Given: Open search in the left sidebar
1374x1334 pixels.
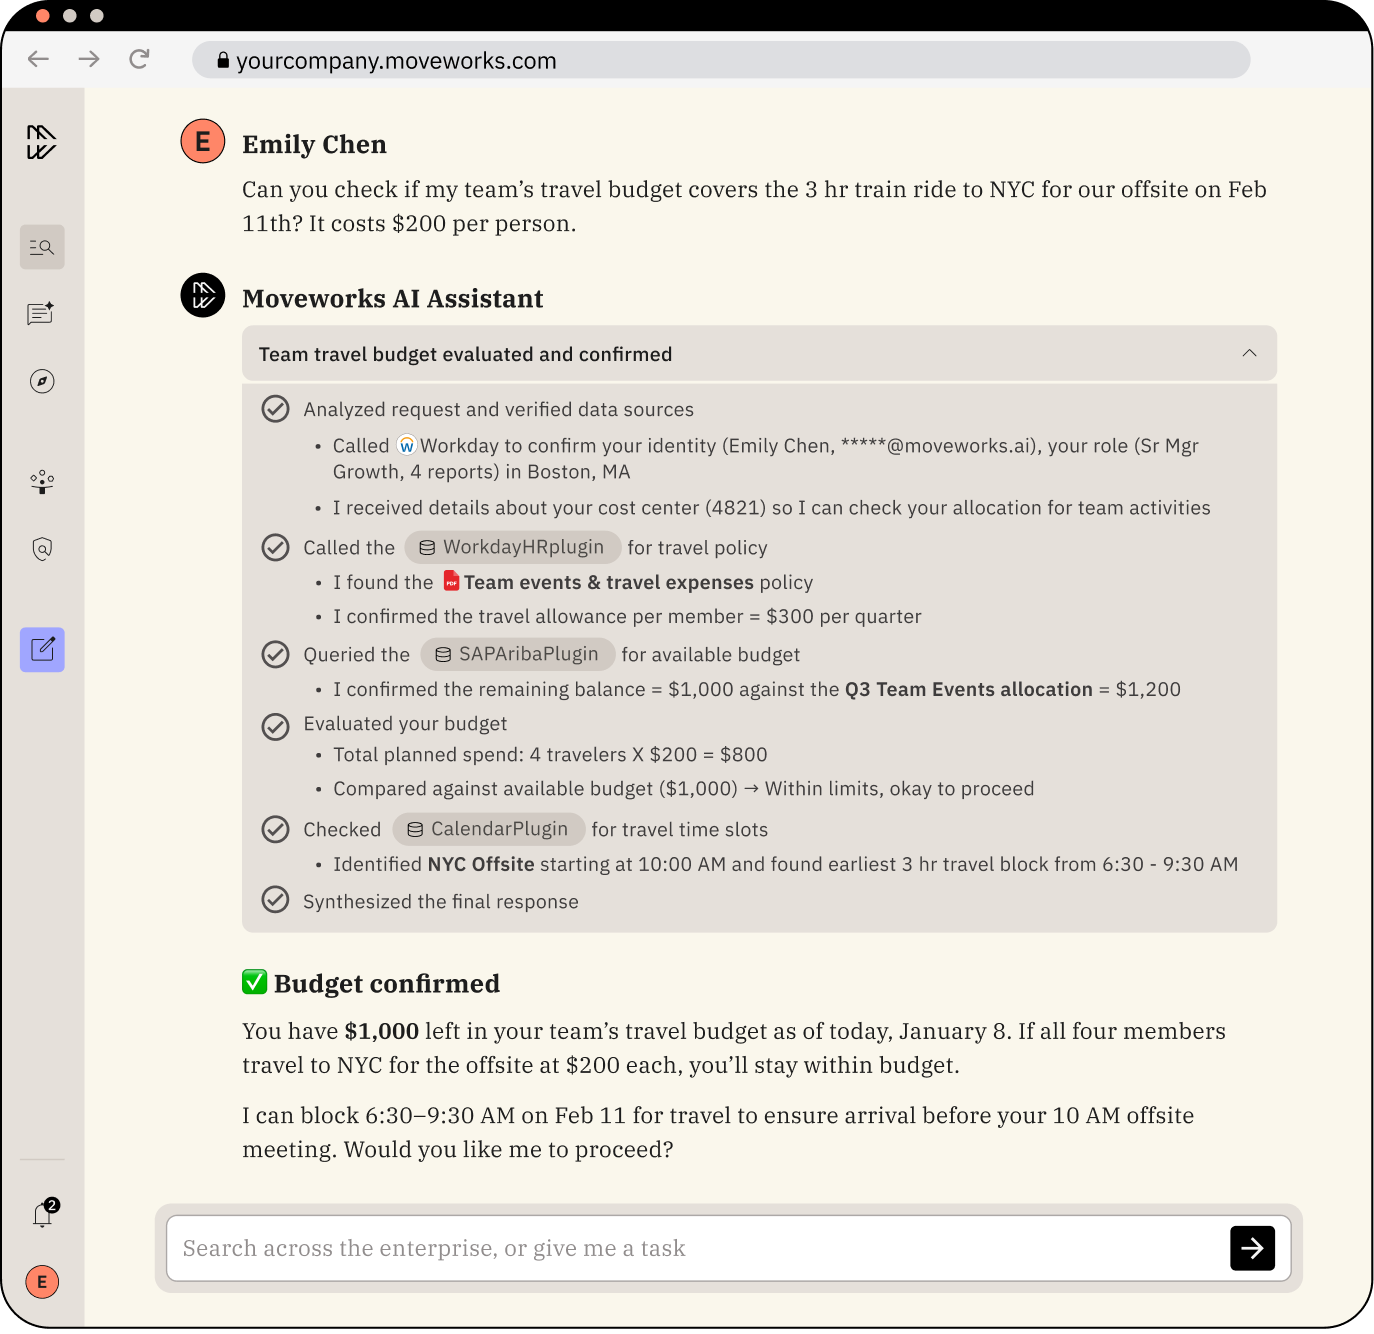Looking at the screenshot, I should click(41, 246).
